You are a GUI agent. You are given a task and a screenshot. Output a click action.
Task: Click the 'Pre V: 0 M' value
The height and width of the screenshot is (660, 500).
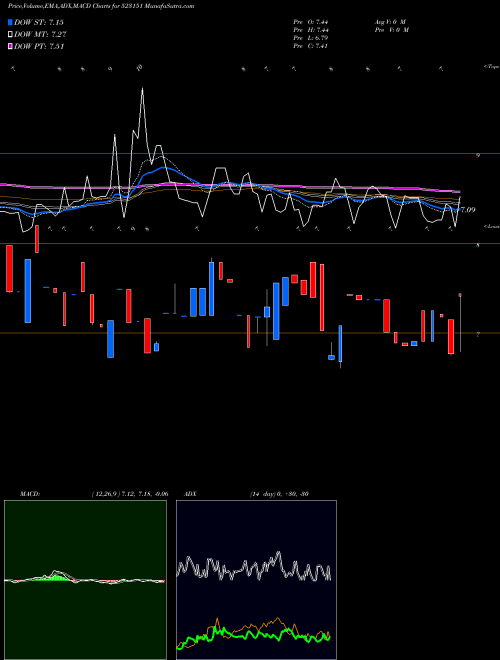391,30
